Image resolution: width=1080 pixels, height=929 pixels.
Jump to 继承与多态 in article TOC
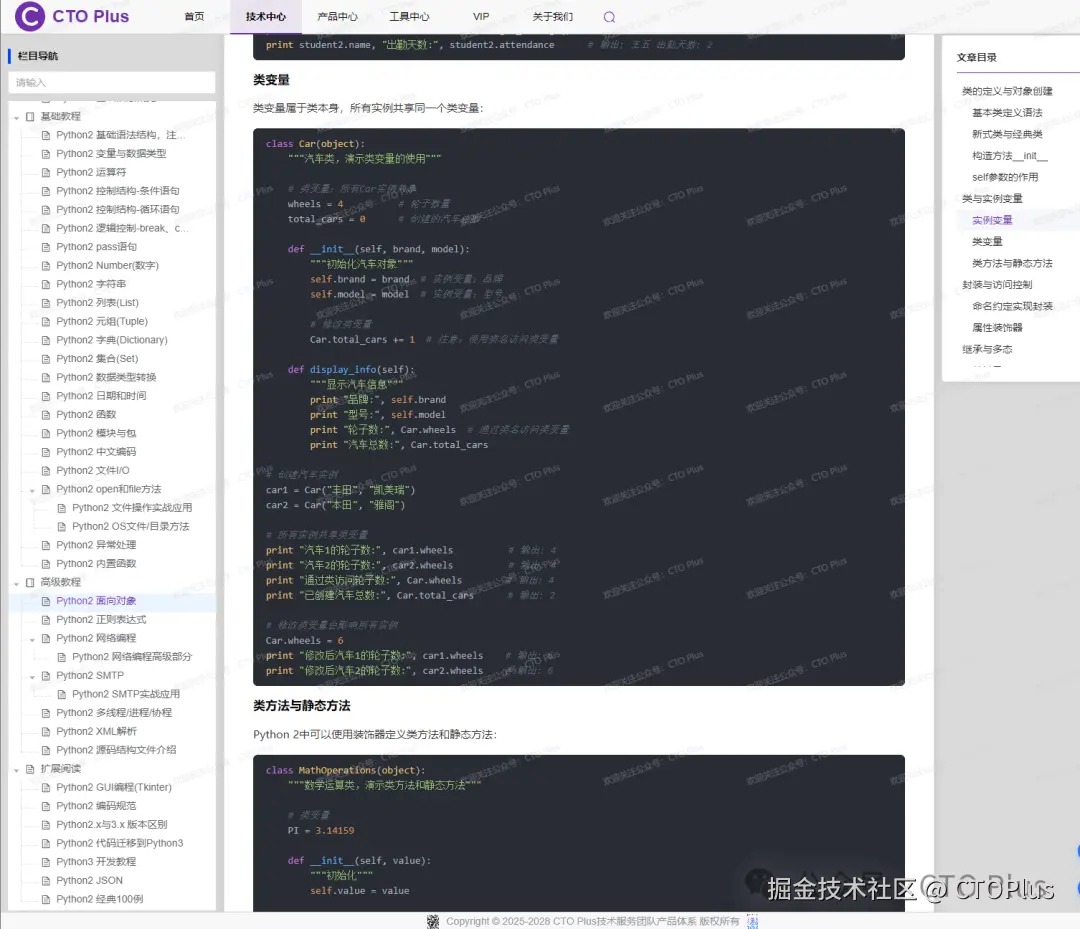click(987, 349)
